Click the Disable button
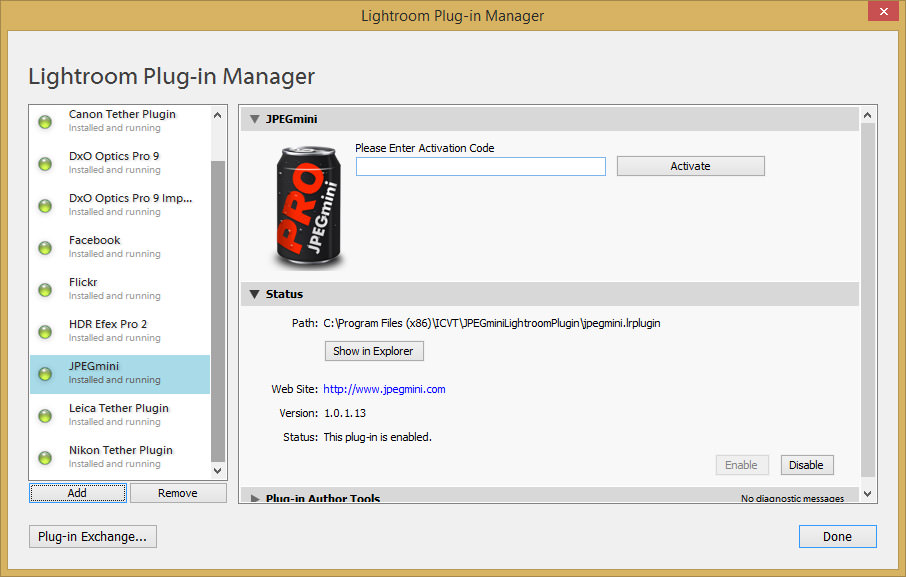Screen dimensions: 906x577 [807, 465]
